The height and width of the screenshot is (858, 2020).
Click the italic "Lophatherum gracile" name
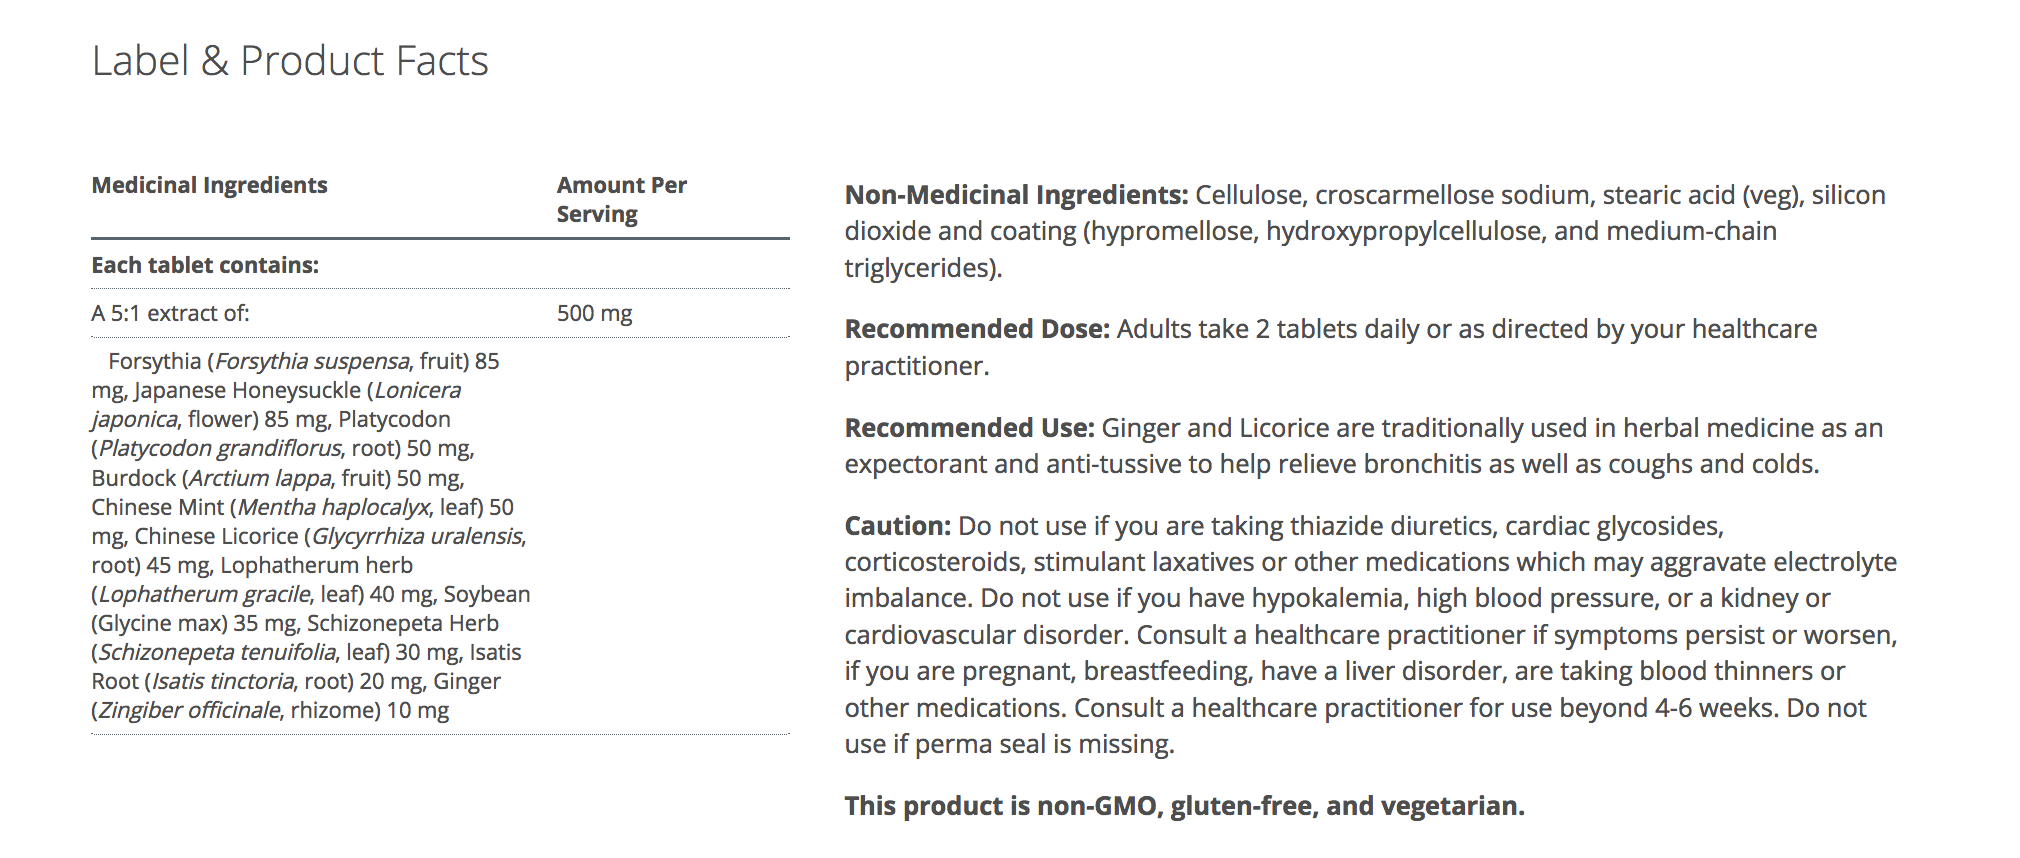coord(204,594)
